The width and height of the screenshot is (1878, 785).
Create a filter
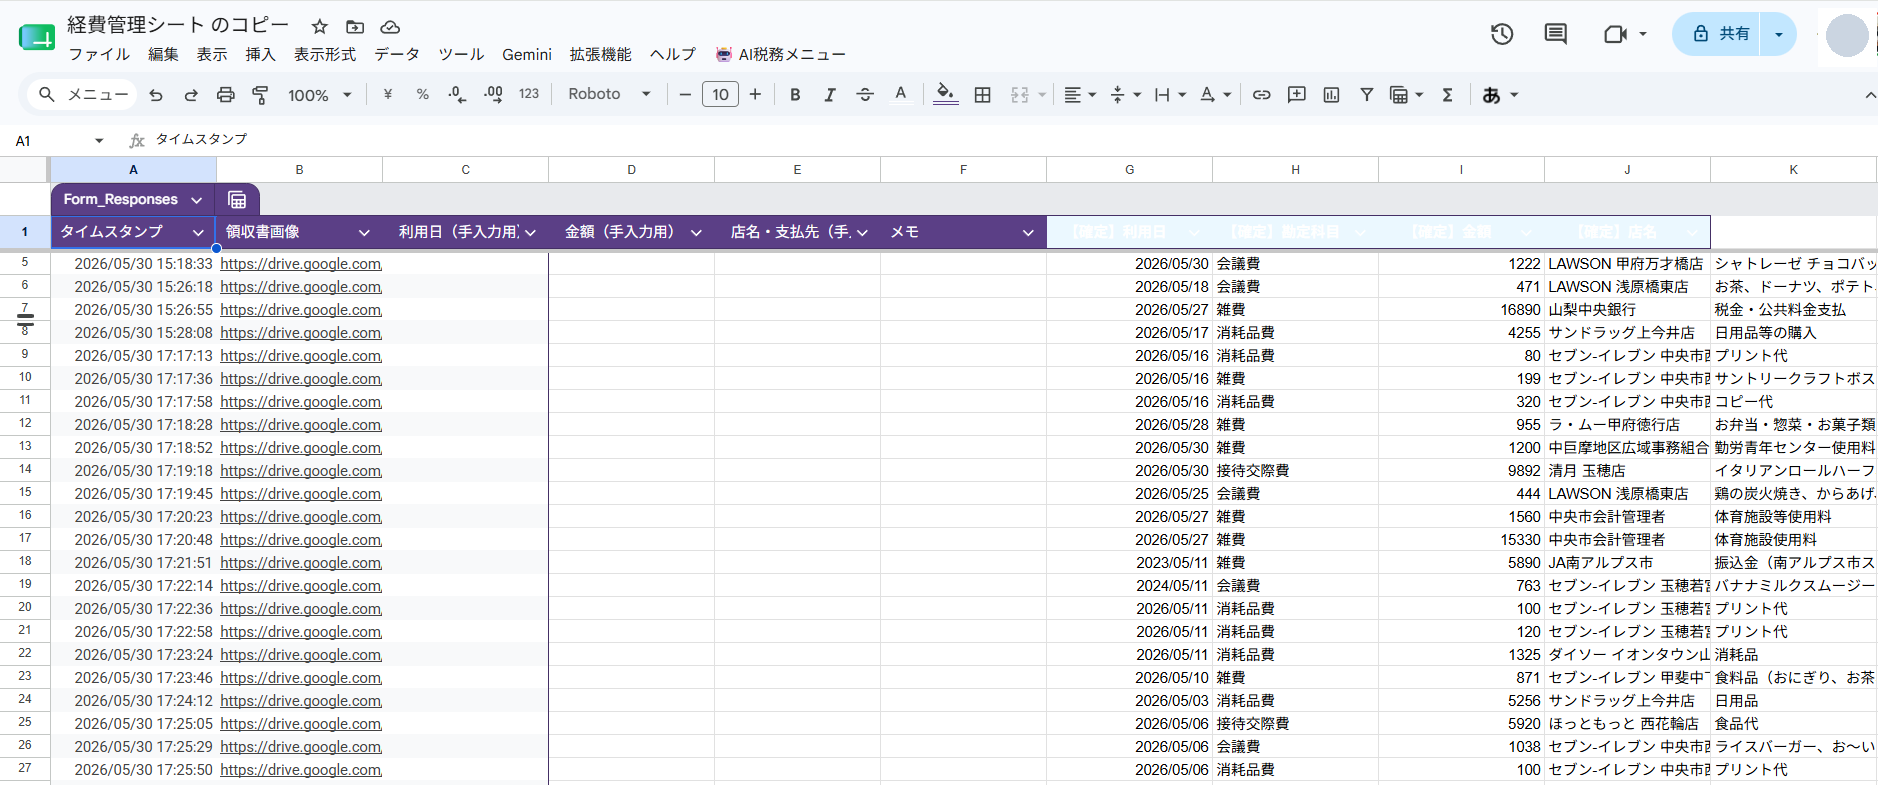[1366, 95]
